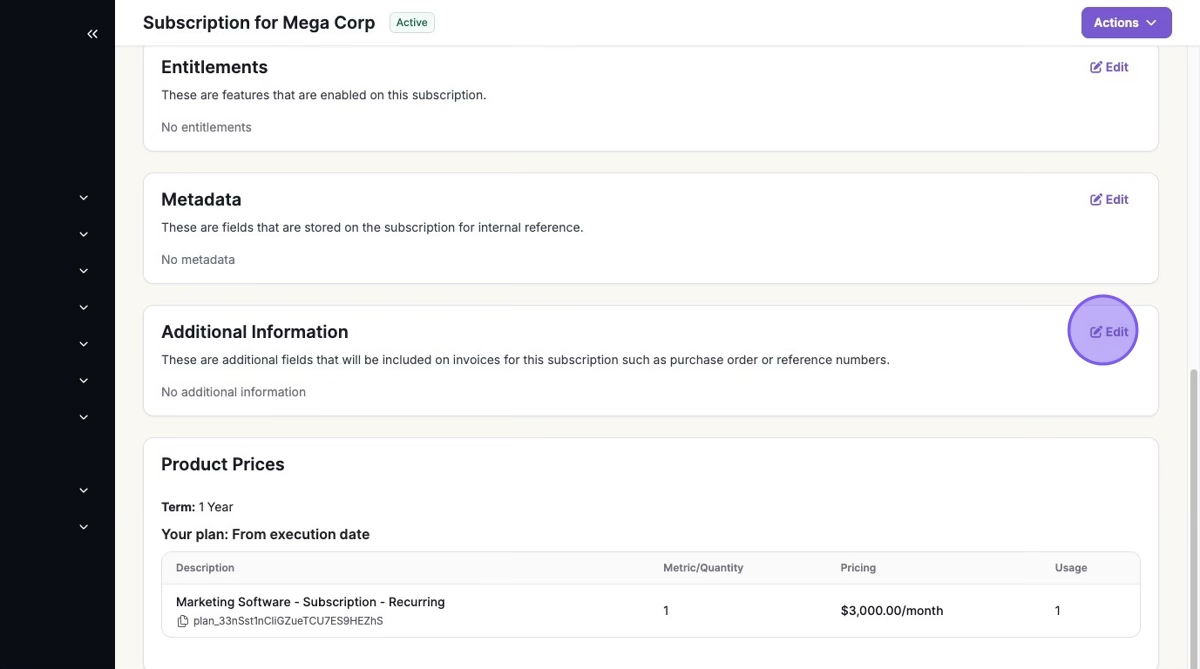Viewport: 1200px width, 669px height.
Task: Click the vertical page scrollbar thumb
Action: point(1193,500)
